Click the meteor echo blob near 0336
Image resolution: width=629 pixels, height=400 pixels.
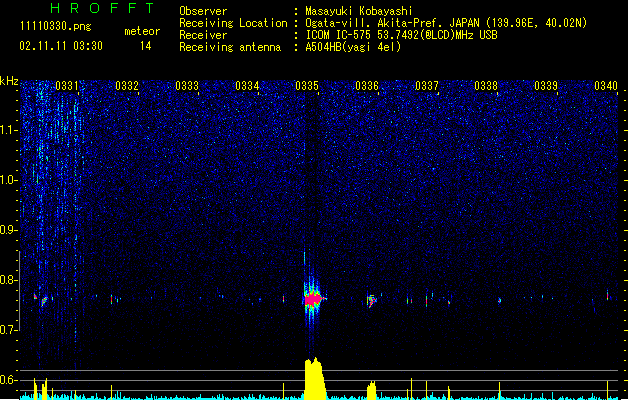(372, 301)
